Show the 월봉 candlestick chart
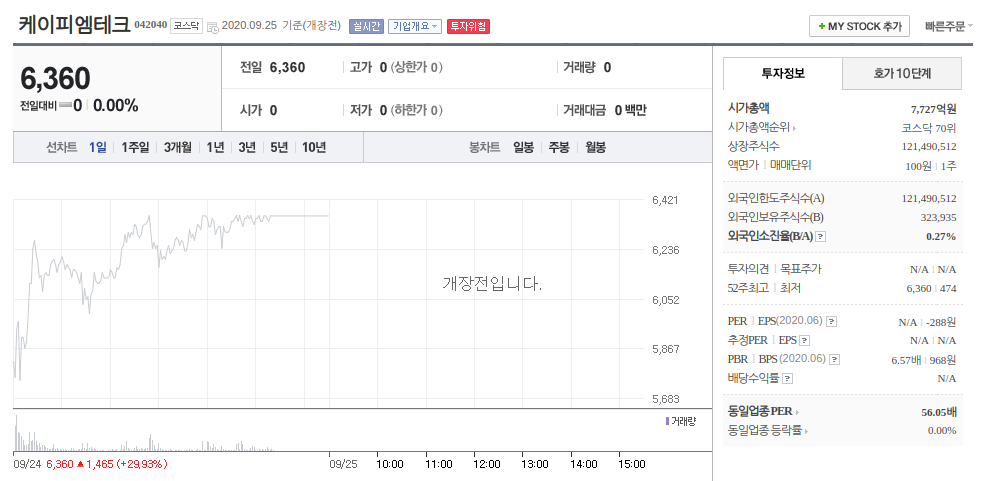Screen dimensions: 990x481 point(595,148)
